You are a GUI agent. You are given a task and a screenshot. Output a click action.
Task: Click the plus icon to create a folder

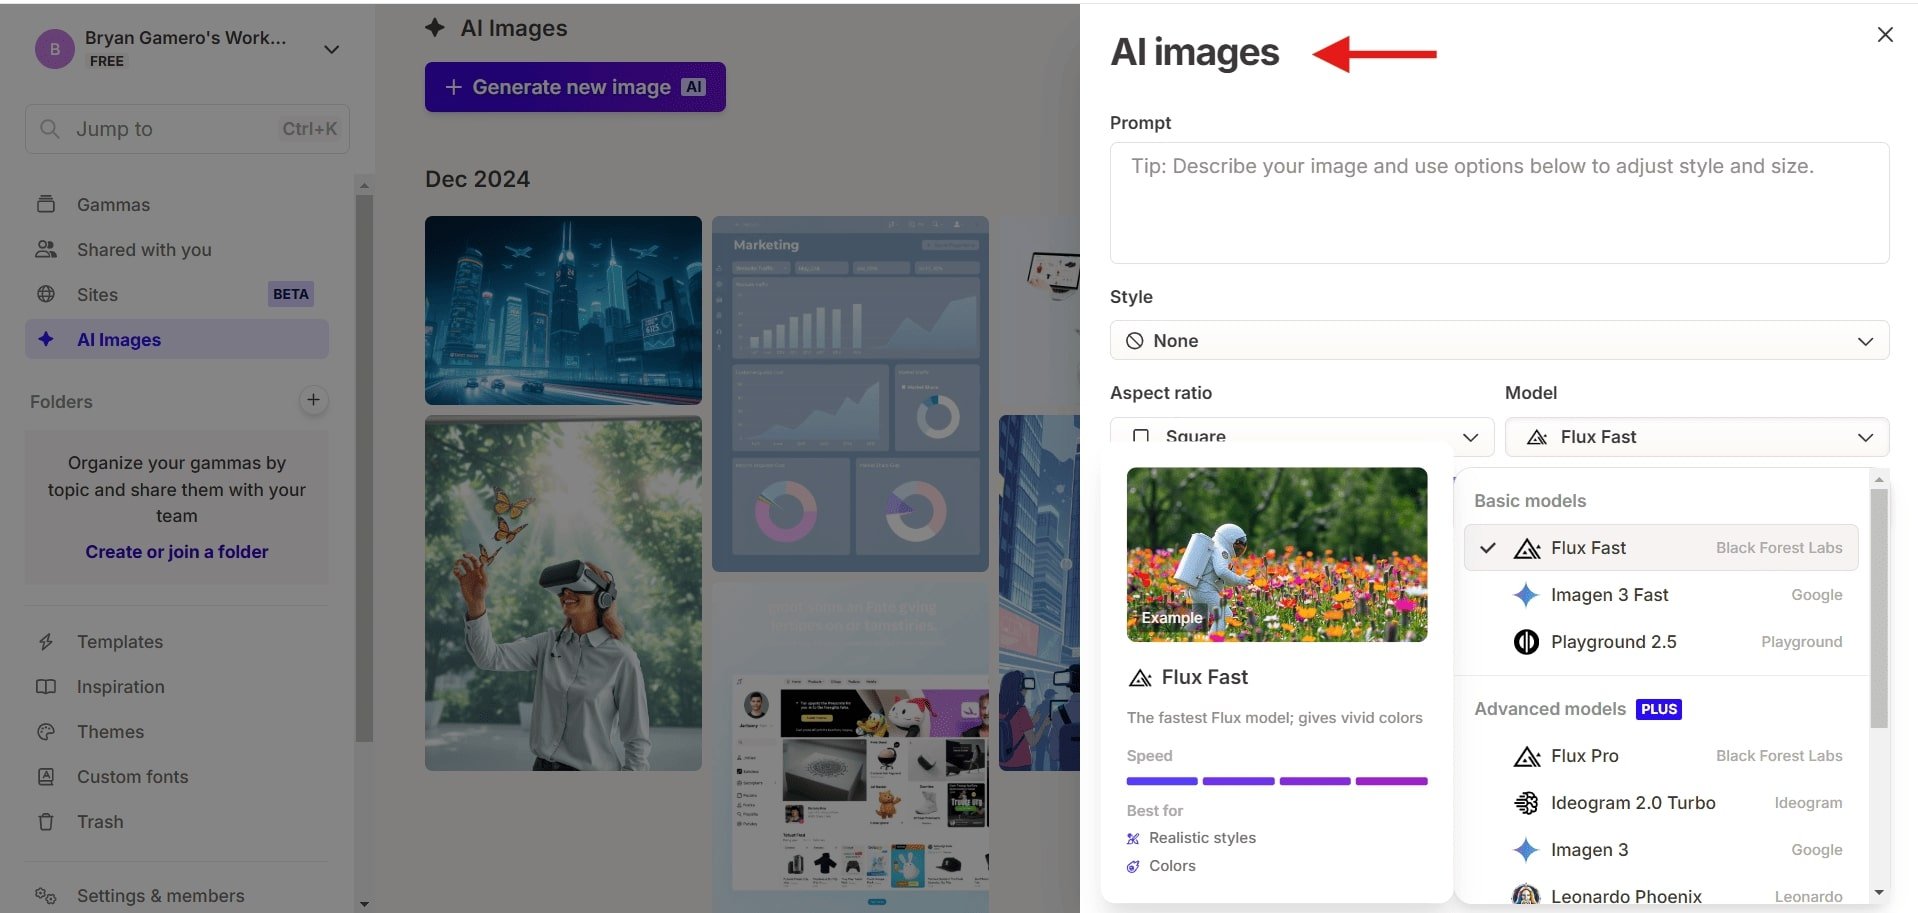click(313, 400)
